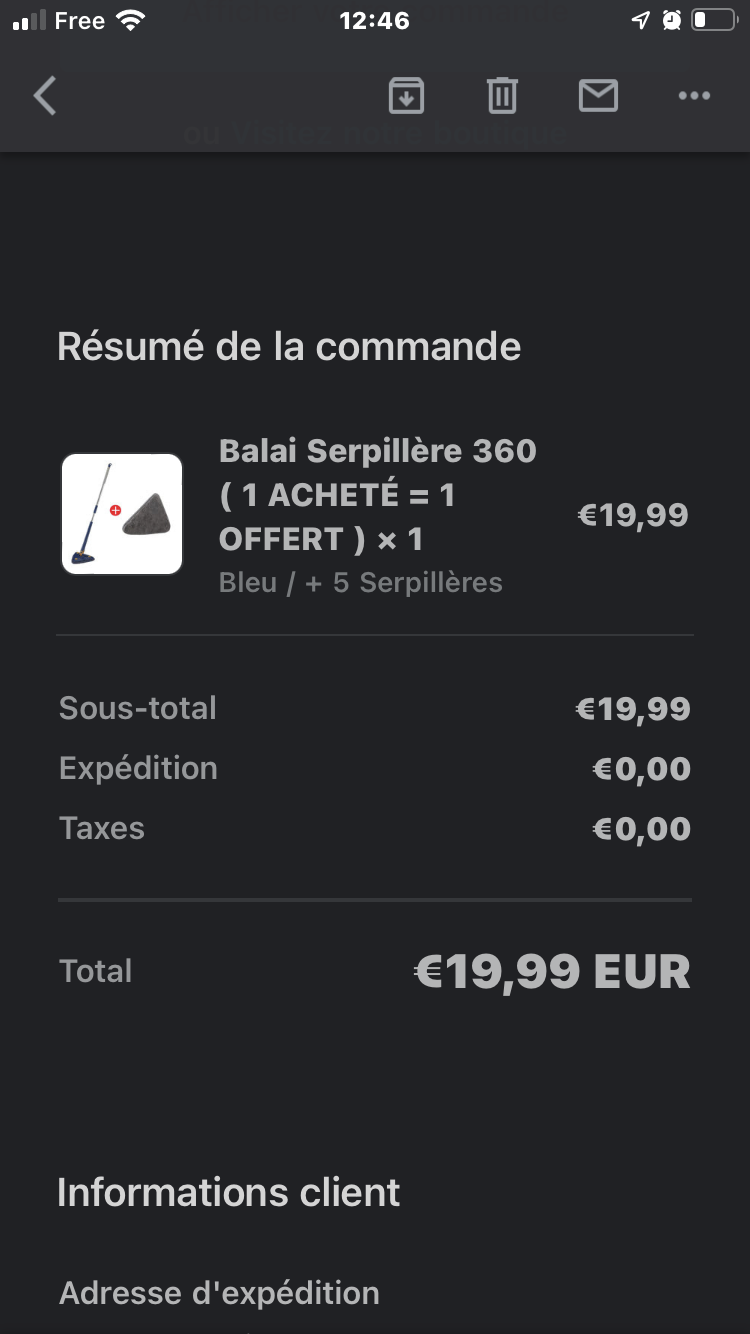Delete the email using the trash icon
The width and height of the screenshot is (750, 1334).
(x=502, y=96)
